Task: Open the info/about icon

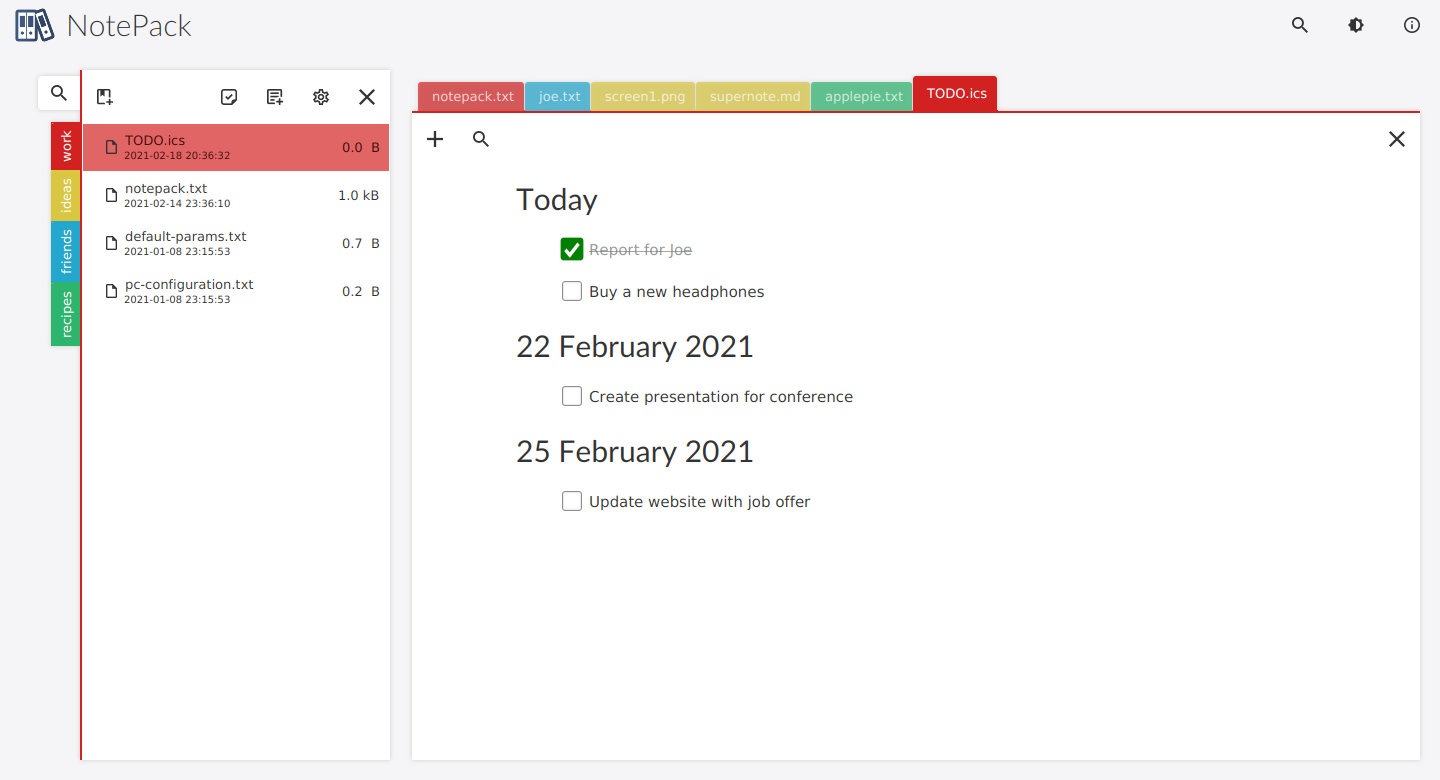Action: pos(1412,26)
